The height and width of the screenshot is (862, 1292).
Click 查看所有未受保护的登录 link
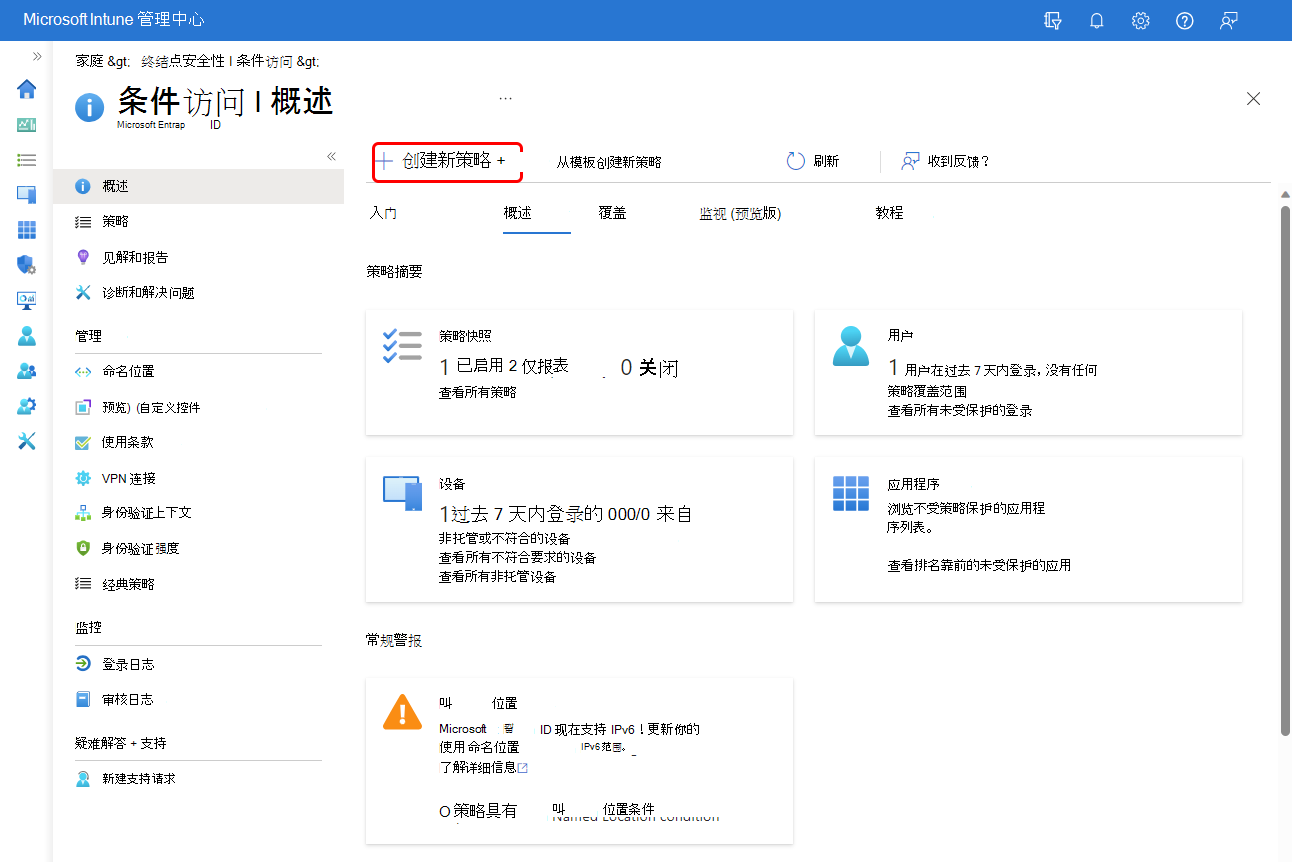click(x=960, y=410)
